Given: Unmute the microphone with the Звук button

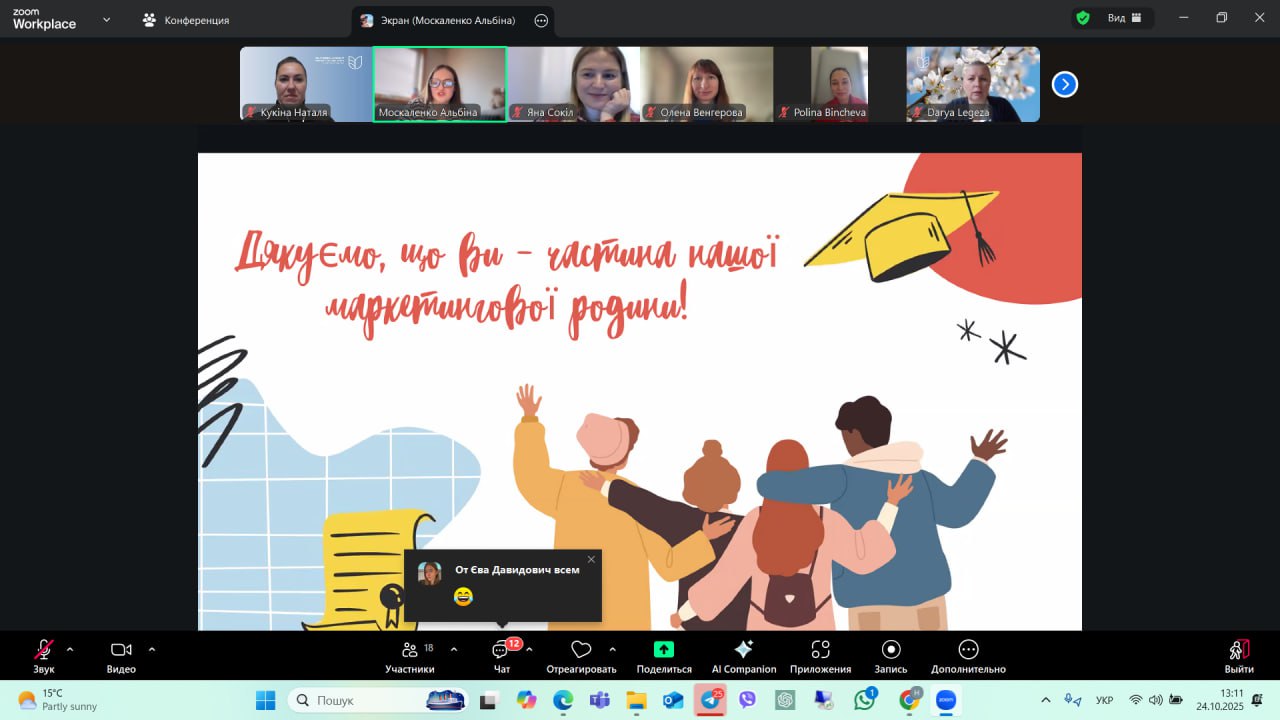Looking at the screenshot, I should (x=44, y=656).
